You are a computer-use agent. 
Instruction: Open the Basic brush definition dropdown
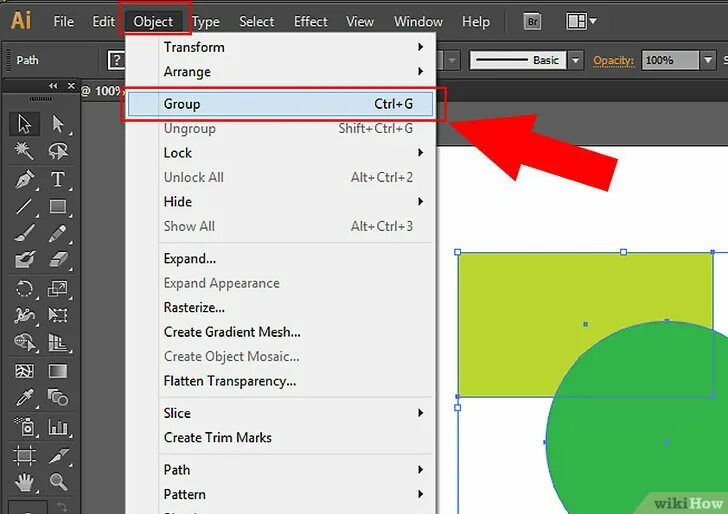[575, 60]
